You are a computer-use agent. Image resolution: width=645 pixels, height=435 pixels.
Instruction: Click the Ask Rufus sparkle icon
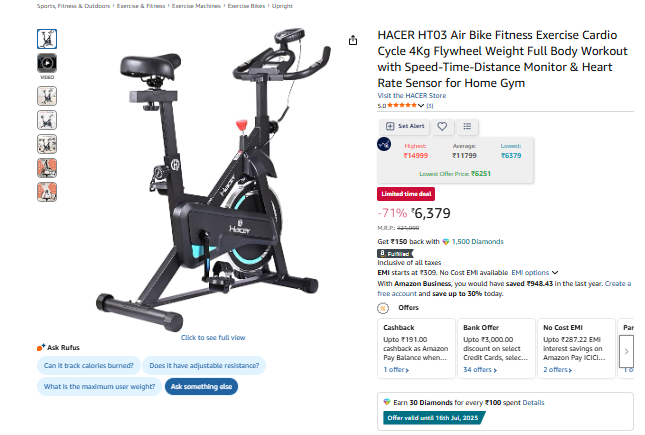tap(41, 347)
